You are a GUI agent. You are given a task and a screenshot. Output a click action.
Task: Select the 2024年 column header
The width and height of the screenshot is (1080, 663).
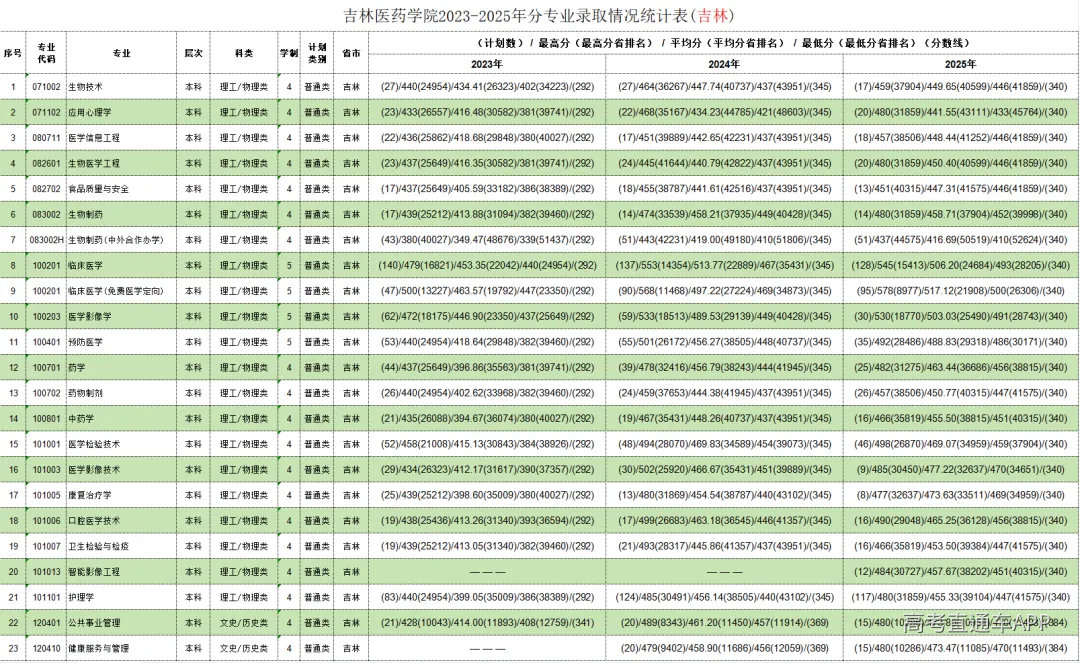click(724, 64)
